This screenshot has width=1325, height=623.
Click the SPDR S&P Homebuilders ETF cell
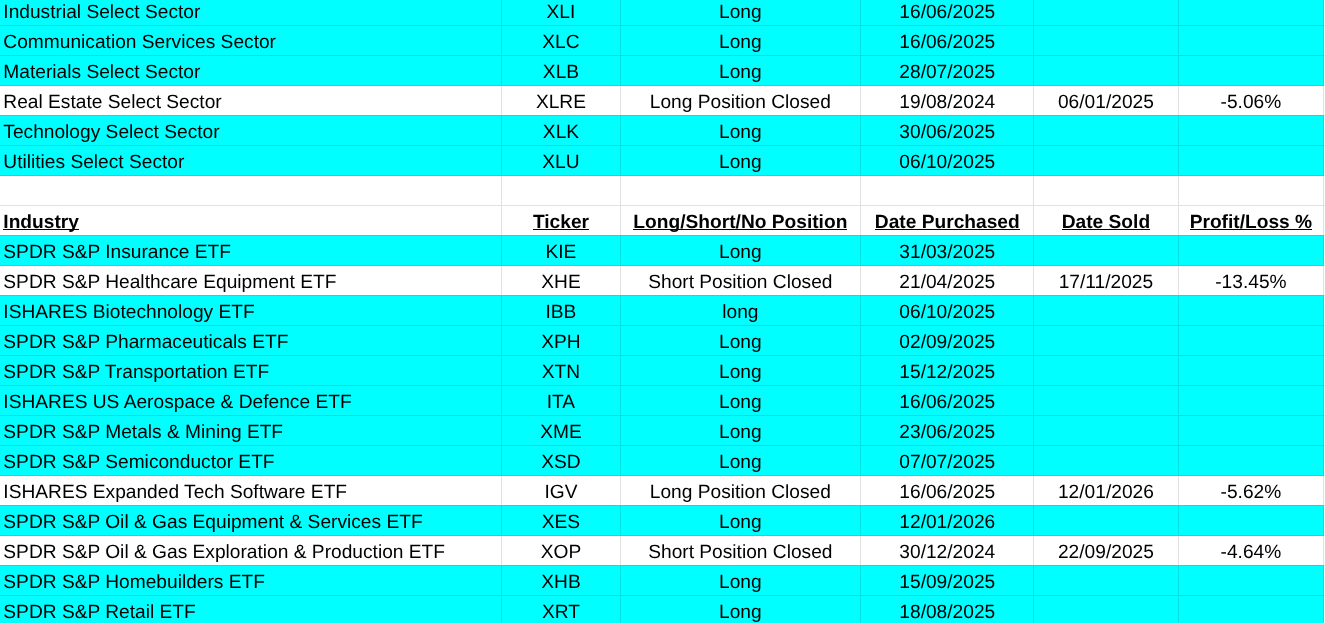pyautogui.click(x=134, y=582)
